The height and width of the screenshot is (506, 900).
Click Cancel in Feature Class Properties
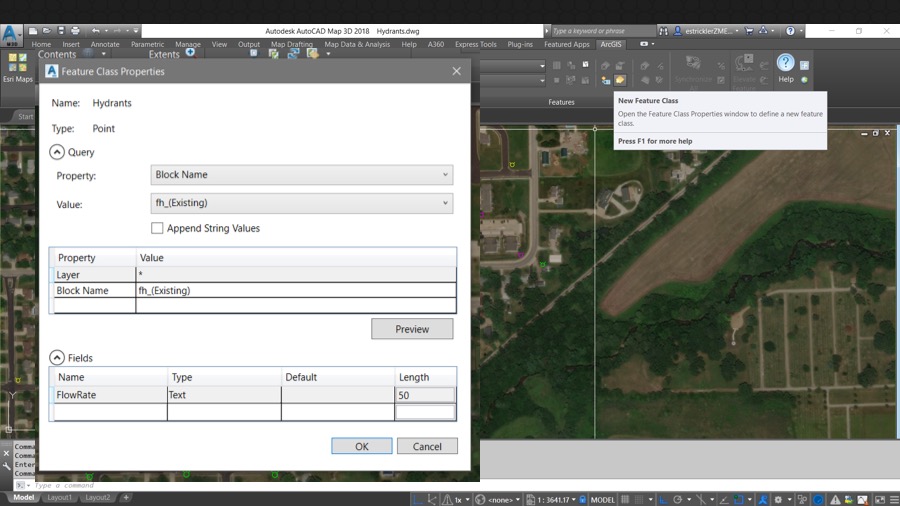tap(427, 446)
